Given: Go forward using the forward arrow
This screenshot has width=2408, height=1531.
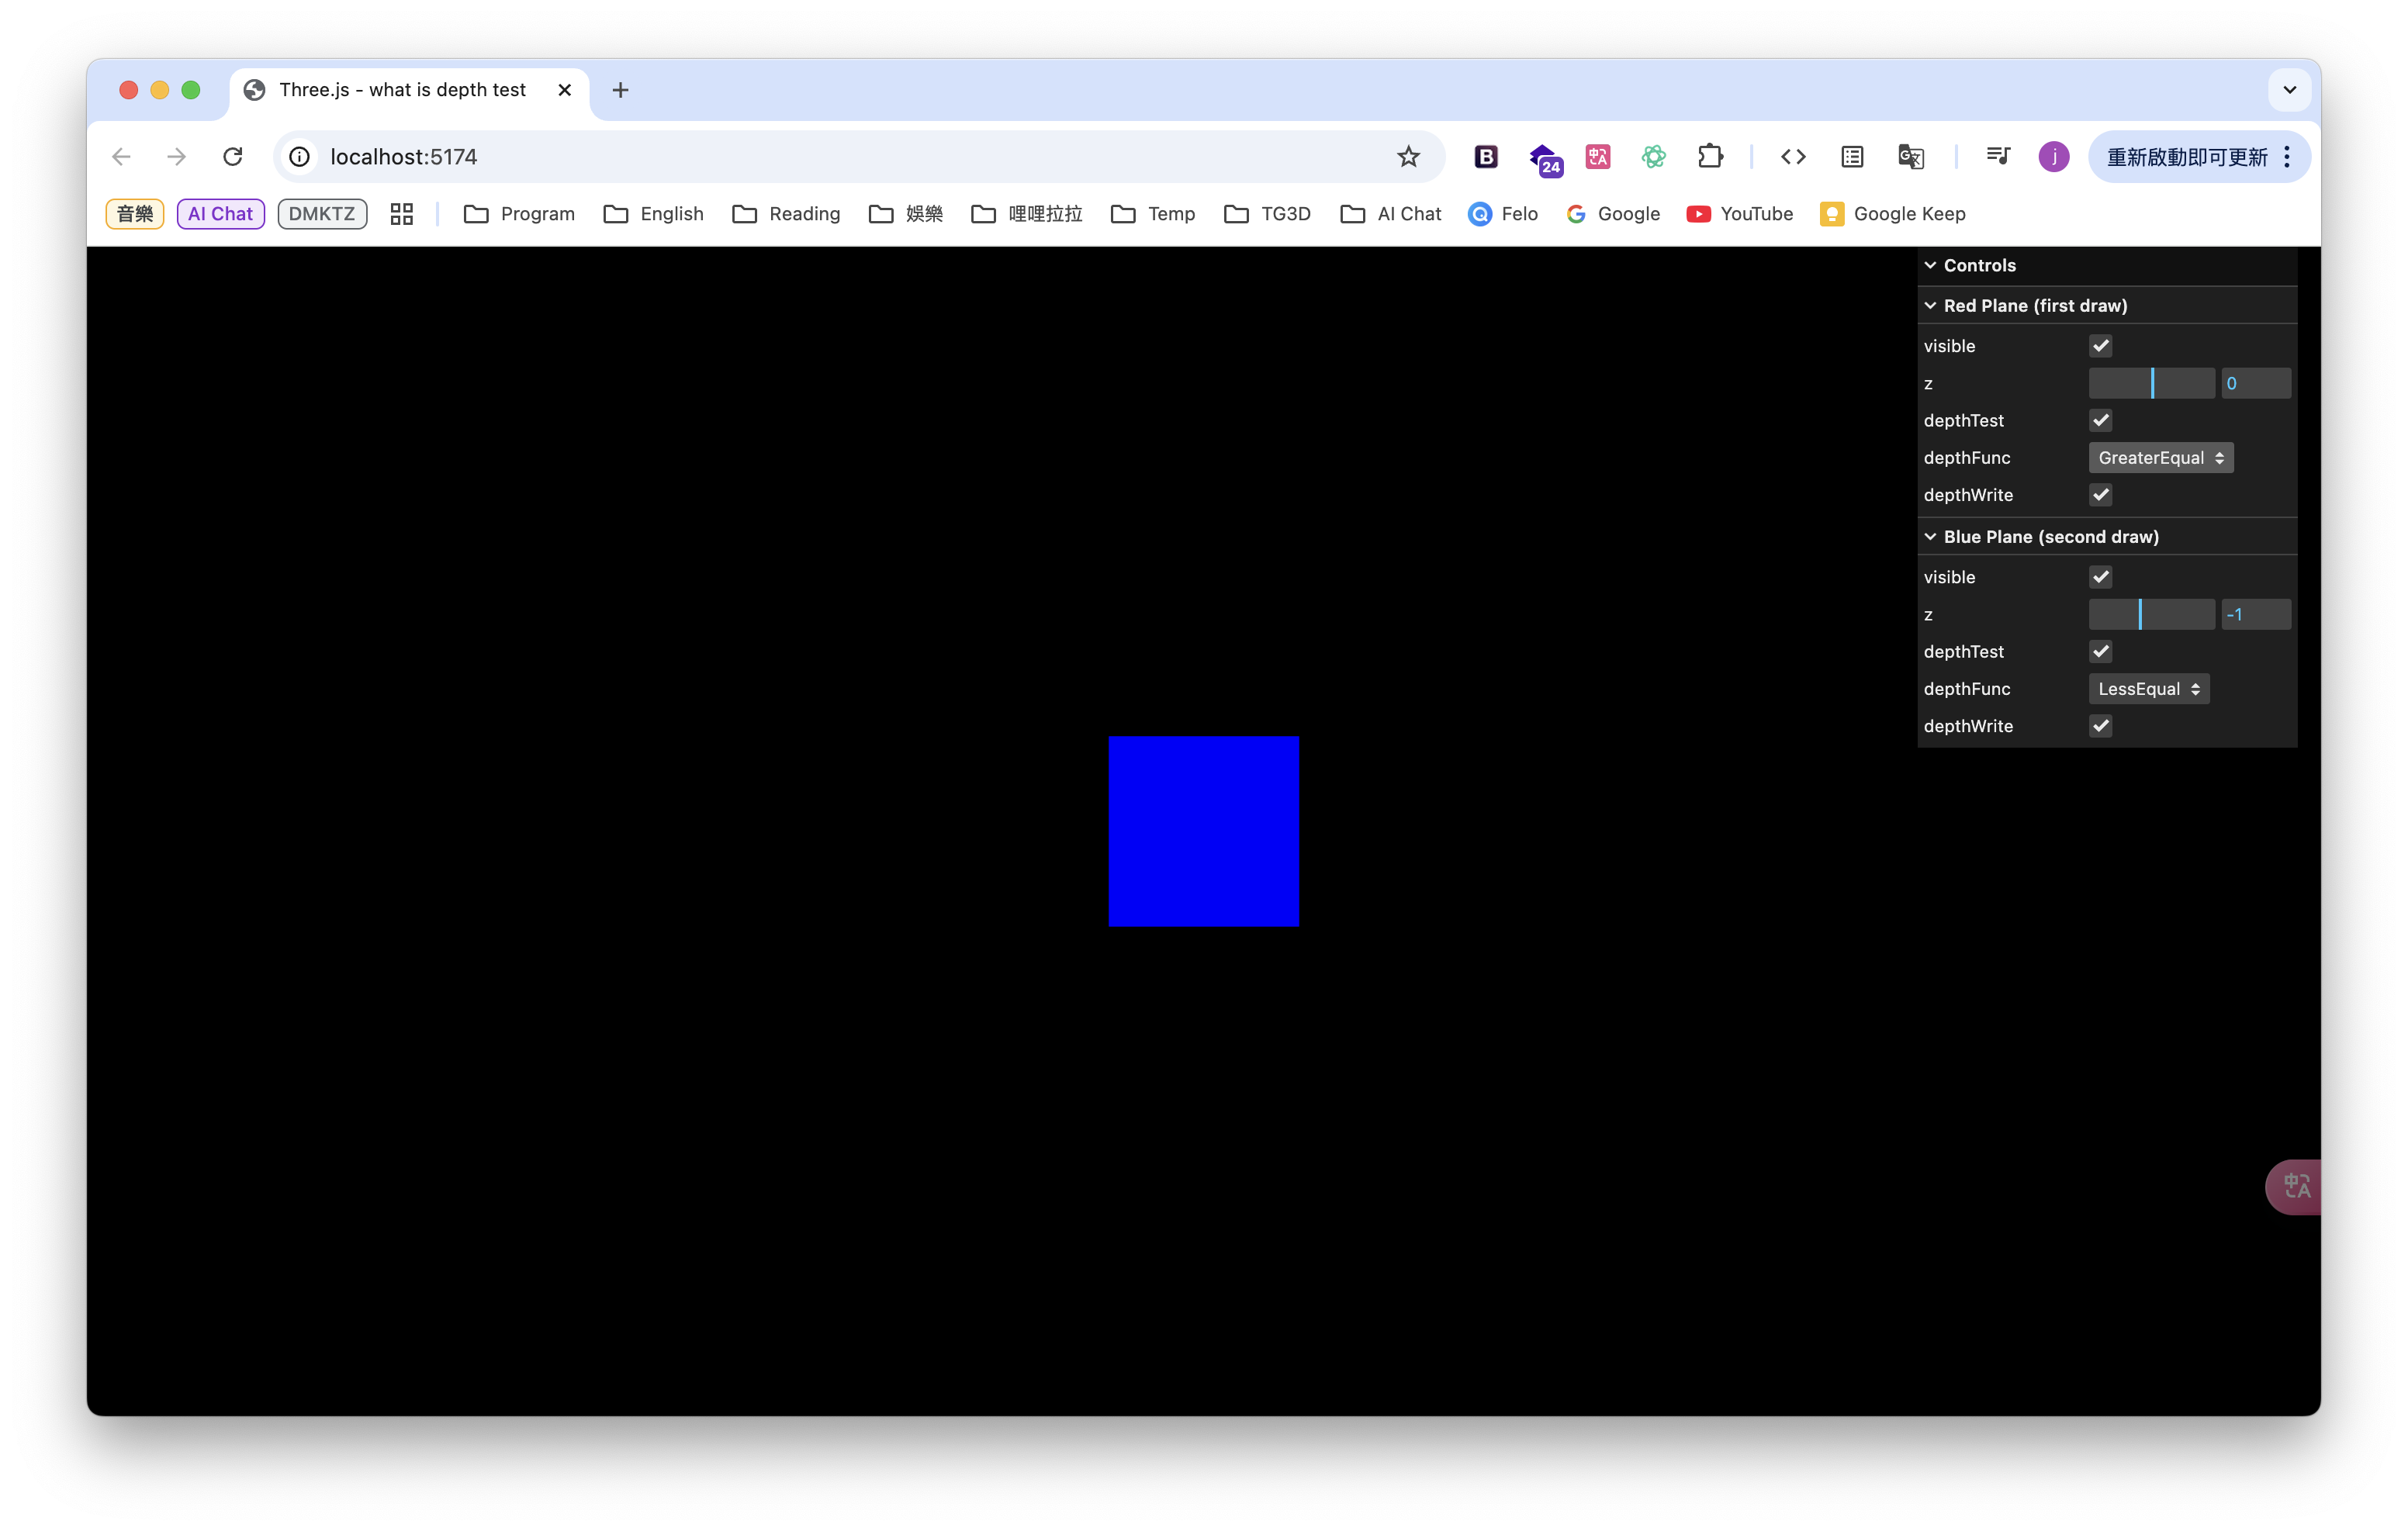Looking at the screenshot, I should [177, 157].
